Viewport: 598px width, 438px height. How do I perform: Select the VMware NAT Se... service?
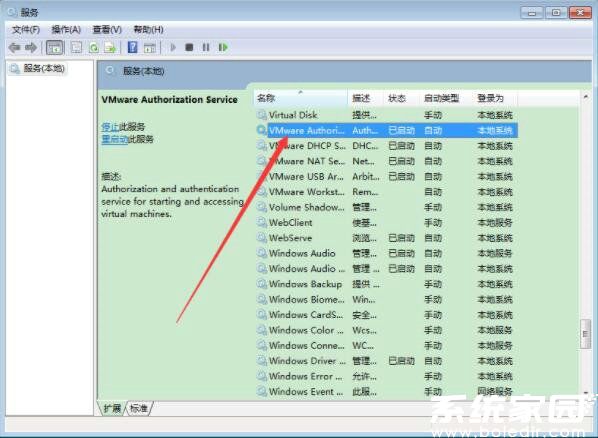387,161
